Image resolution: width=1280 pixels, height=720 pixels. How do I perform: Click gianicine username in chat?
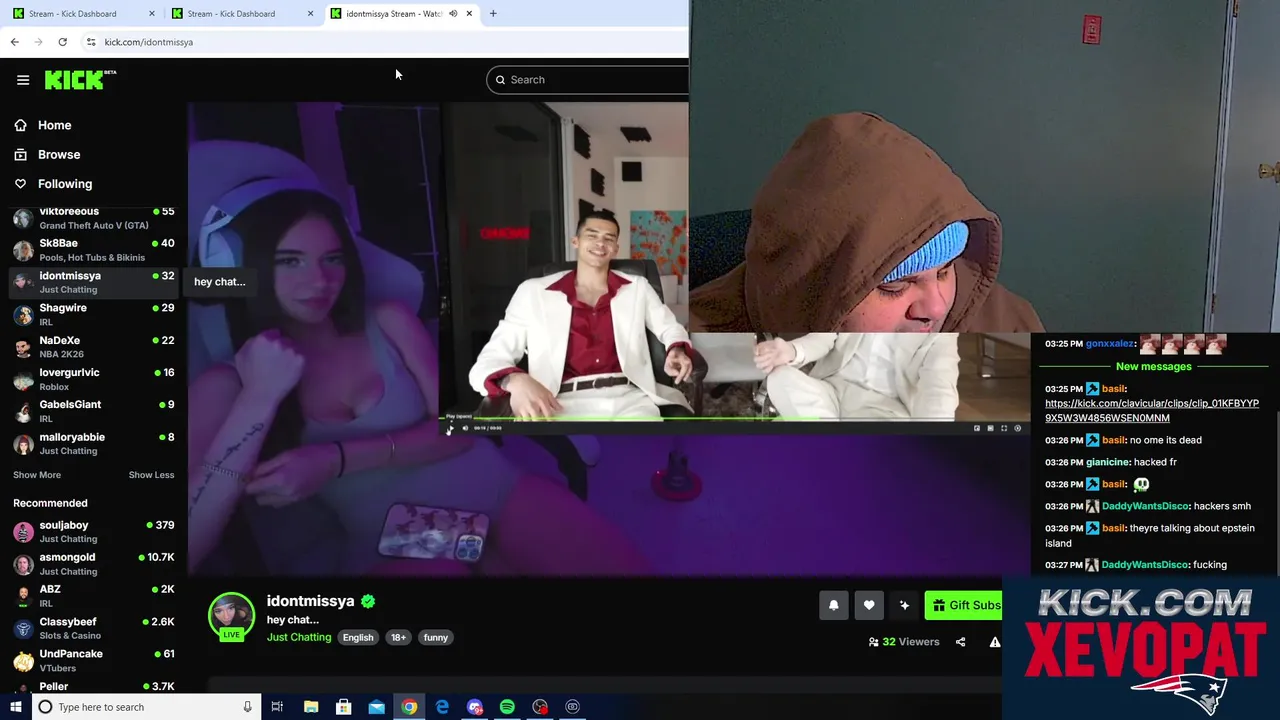coord(1107,462)
